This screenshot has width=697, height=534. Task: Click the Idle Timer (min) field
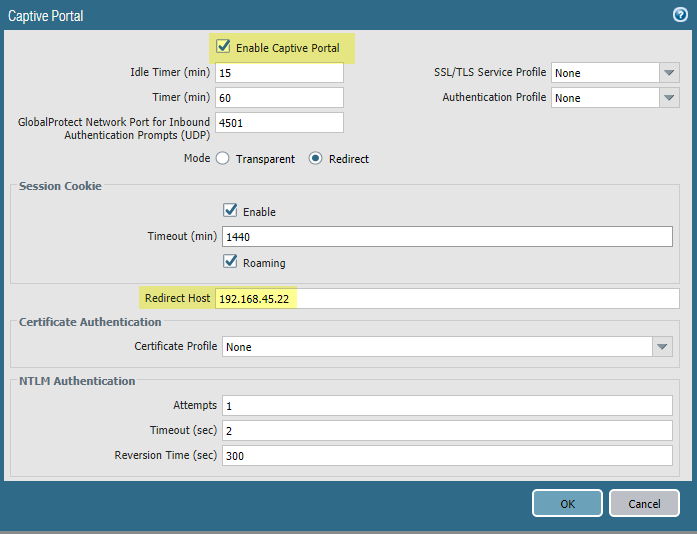pyautogui.click(x=281, y=73)
